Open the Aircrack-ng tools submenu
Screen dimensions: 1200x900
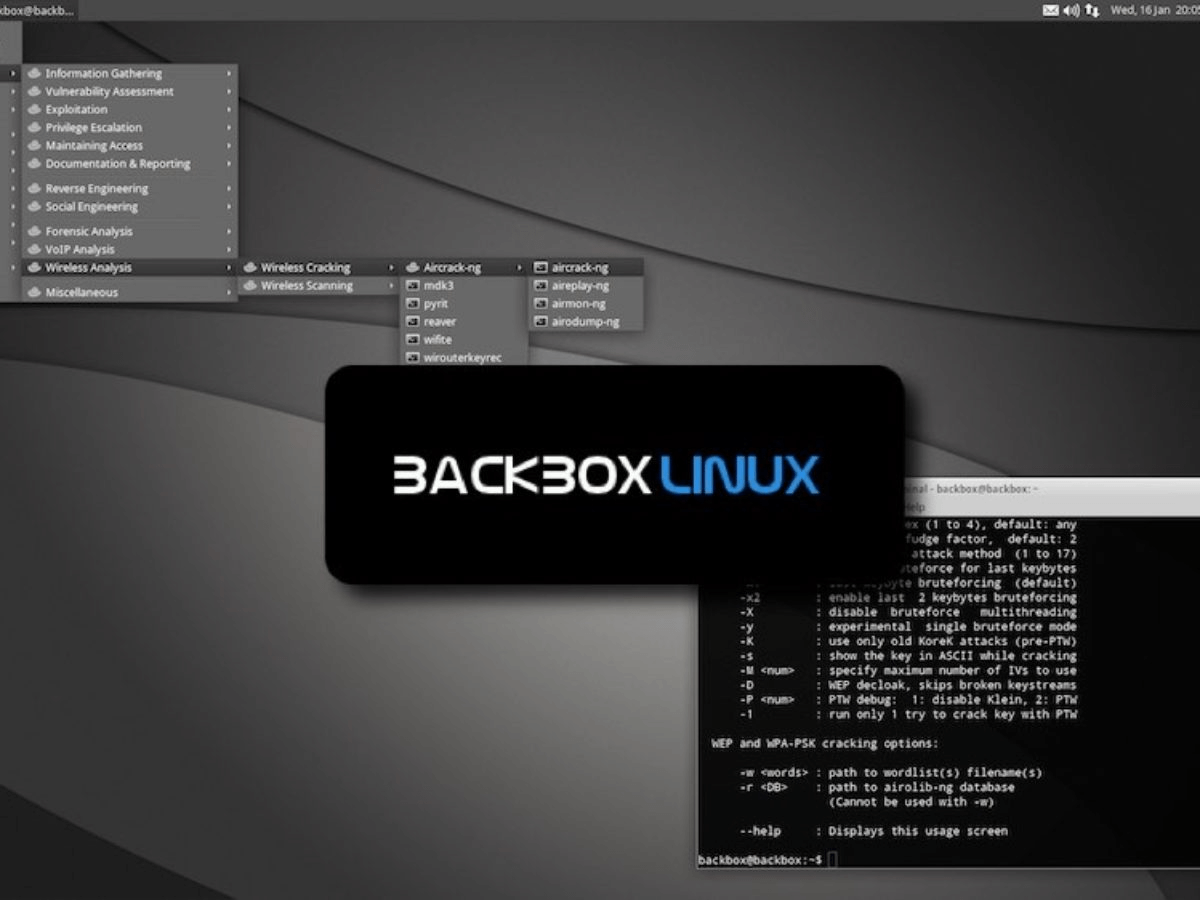tap(465, 267)
